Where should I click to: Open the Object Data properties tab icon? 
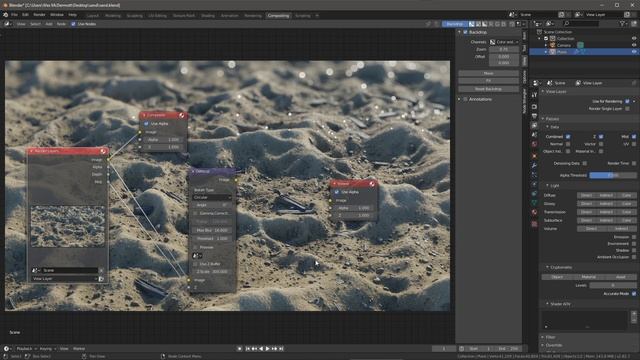pos(534,203)
